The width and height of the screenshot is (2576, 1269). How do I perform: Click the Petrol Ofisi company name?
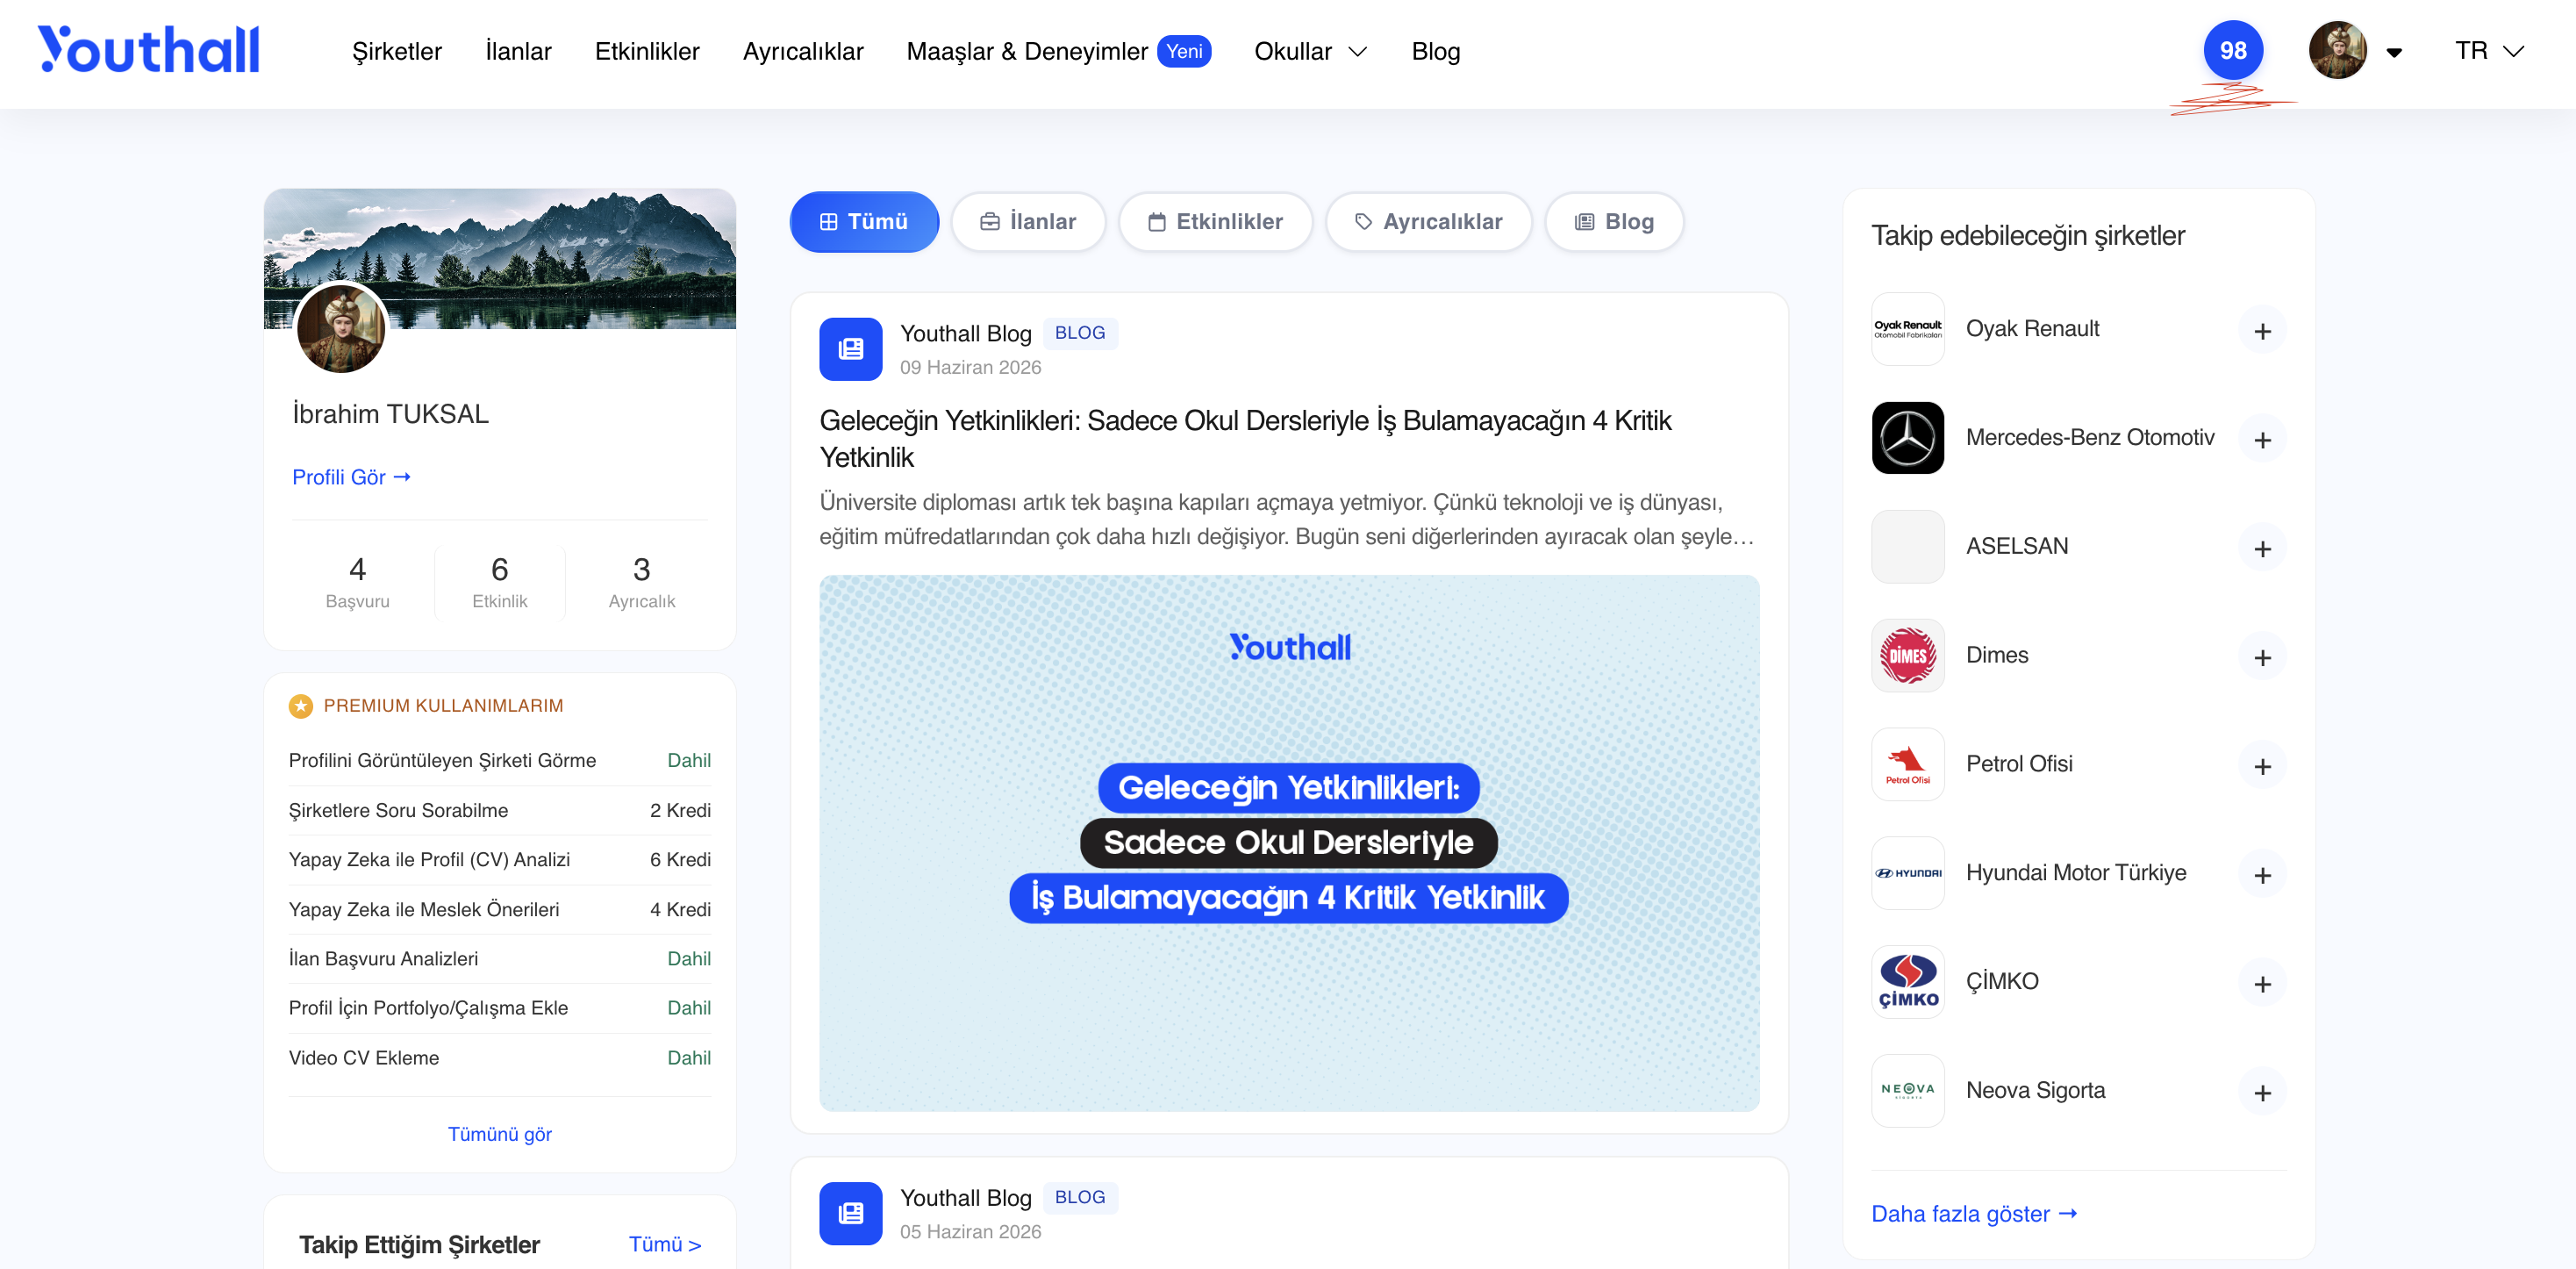tap(2019, 765)
